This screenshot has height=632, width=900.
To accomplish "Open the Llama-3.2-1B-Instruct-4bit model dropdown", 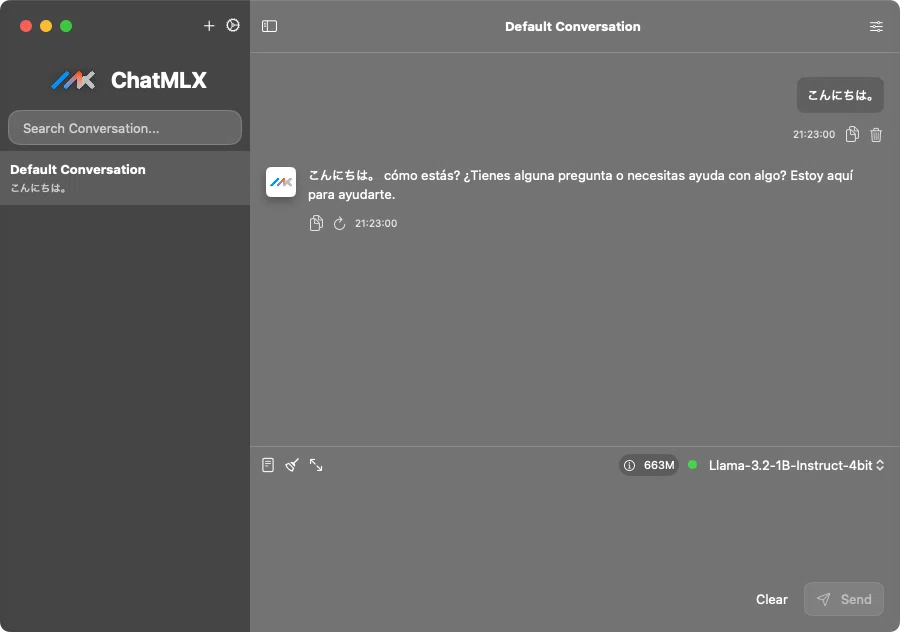I will click(x=796, y=465).
